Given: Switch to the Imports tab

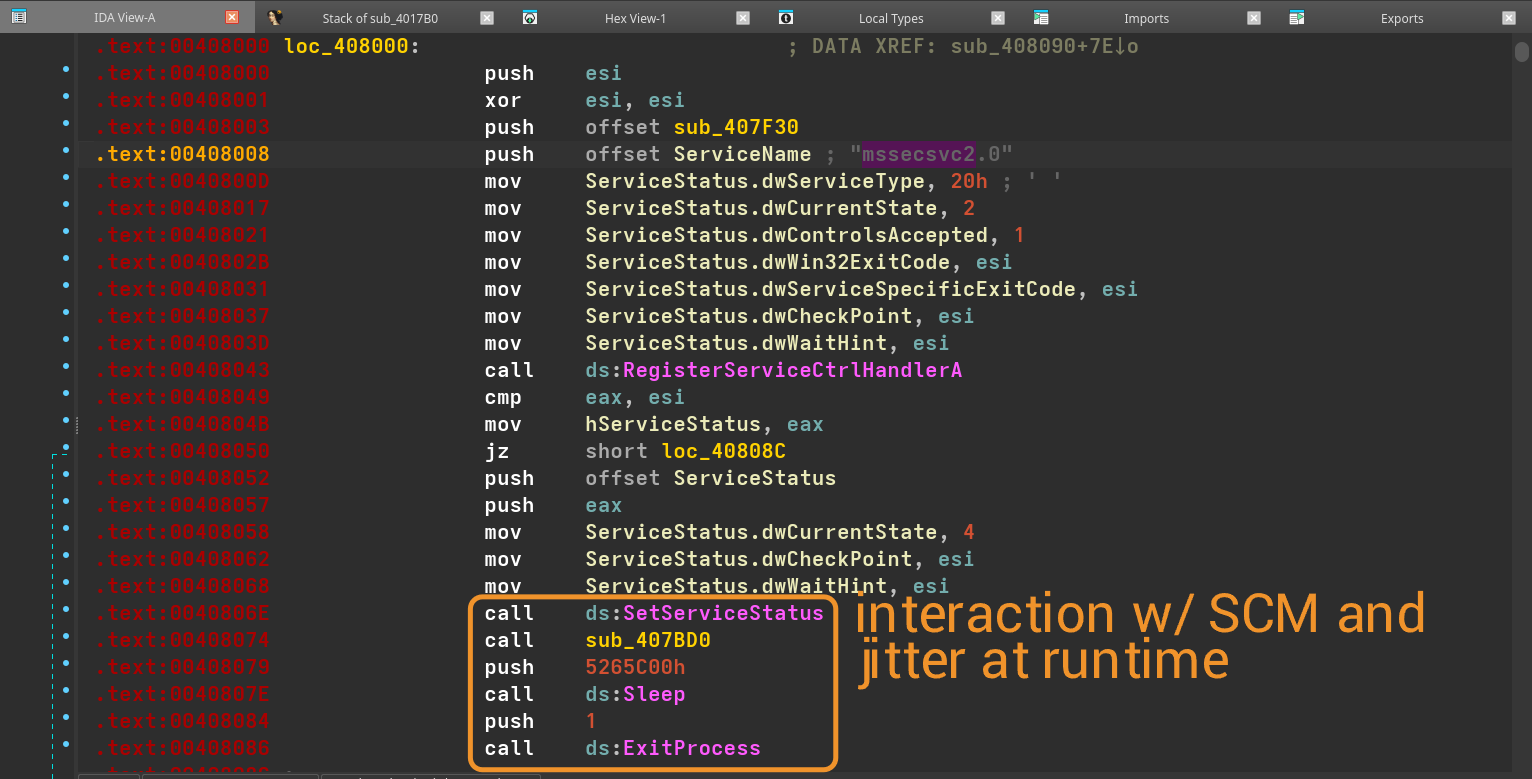Looking at the screenshot, I should 1146,17.
